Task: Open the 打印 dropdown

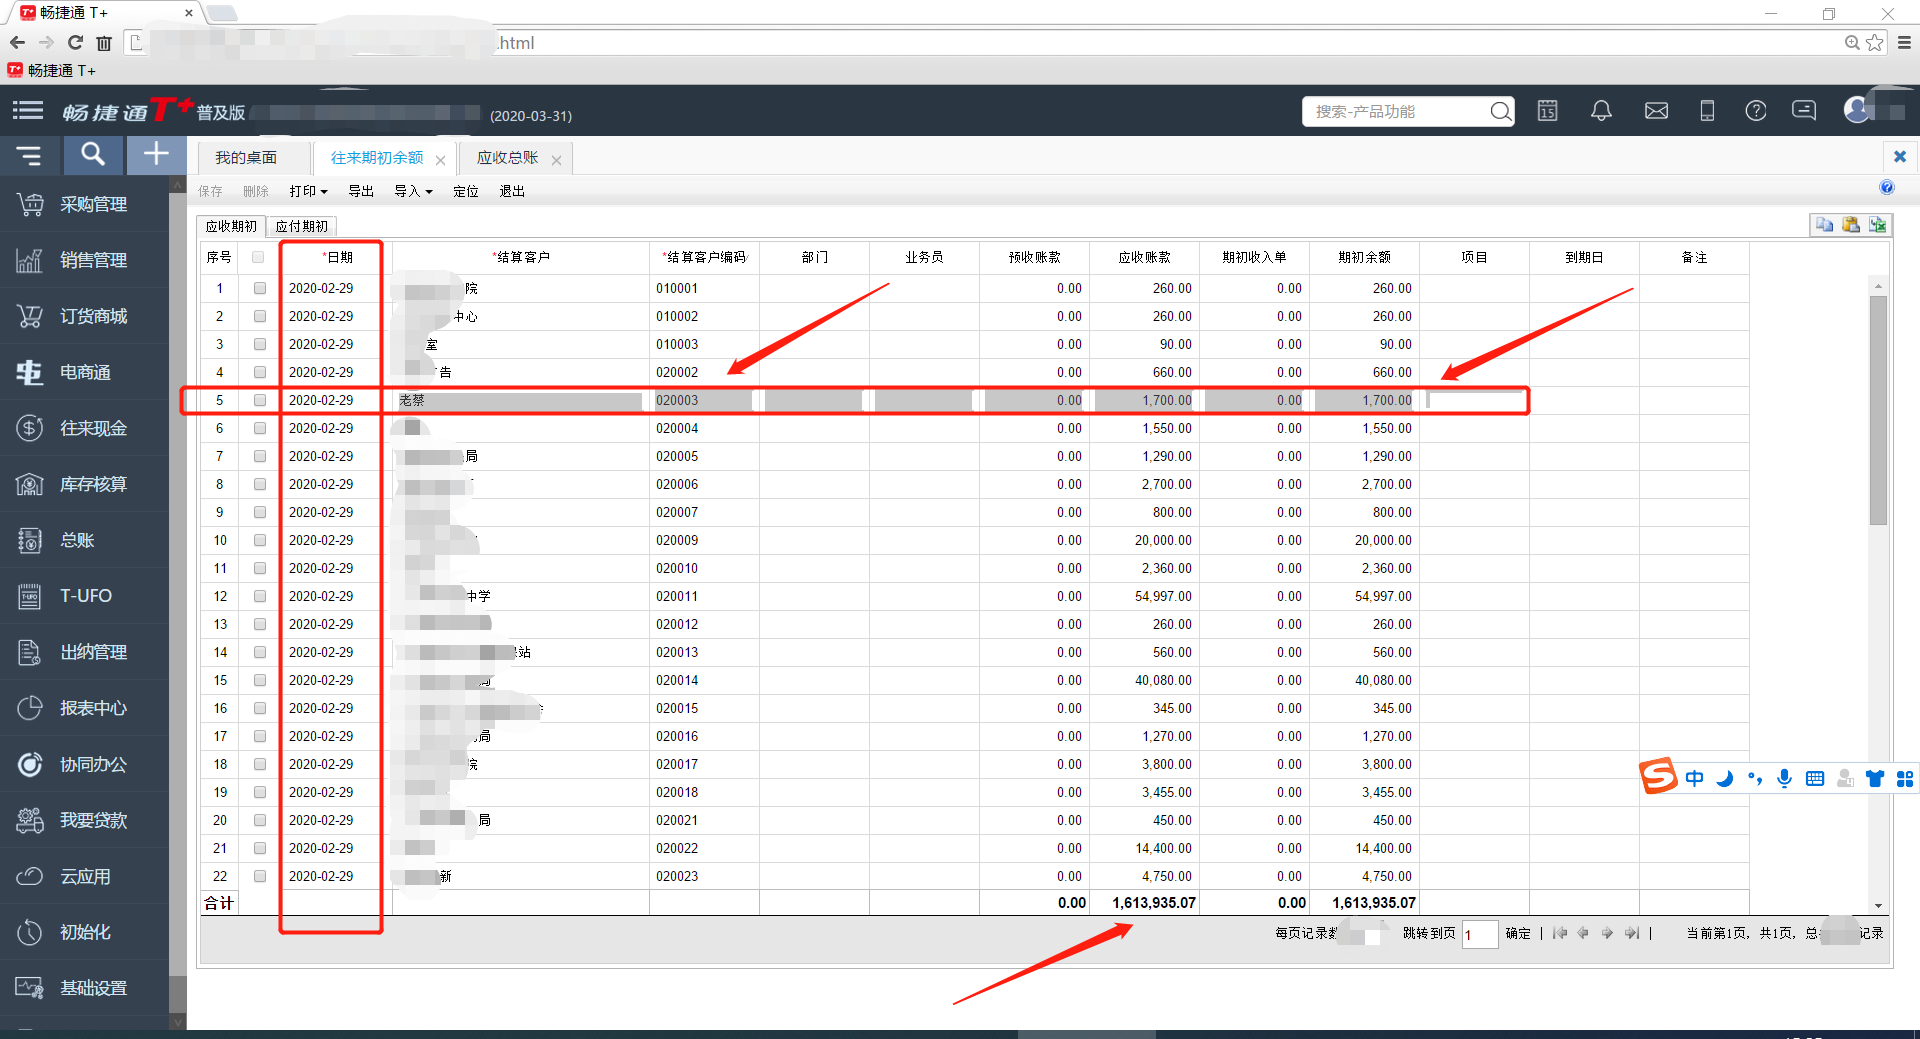Action: click(308, 191)
